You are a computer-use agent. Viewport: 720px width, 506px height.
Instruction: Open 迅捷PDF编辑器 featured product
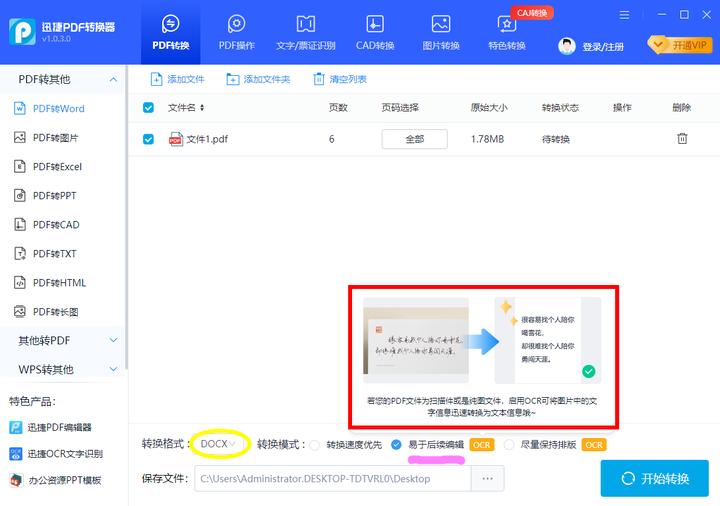[x=51, y=427]
